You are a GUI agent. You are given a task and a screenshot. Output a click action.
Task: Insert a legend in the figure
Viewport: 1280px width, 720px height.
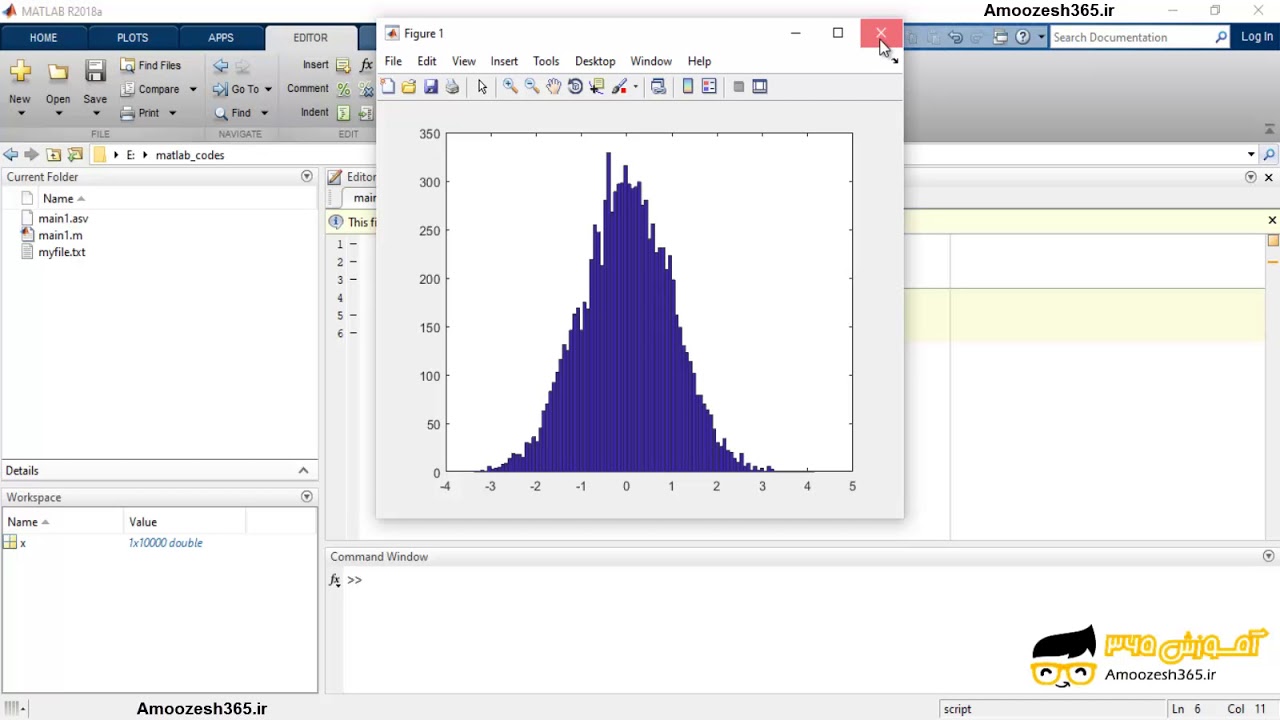[x=709, y=87]
